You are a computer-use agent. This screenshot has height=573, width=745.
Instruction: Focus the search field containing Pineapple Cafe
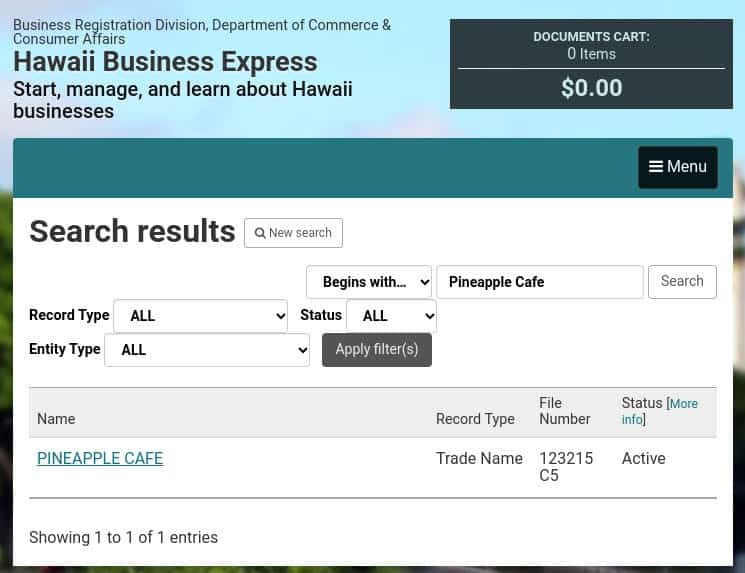click(539, 282)
